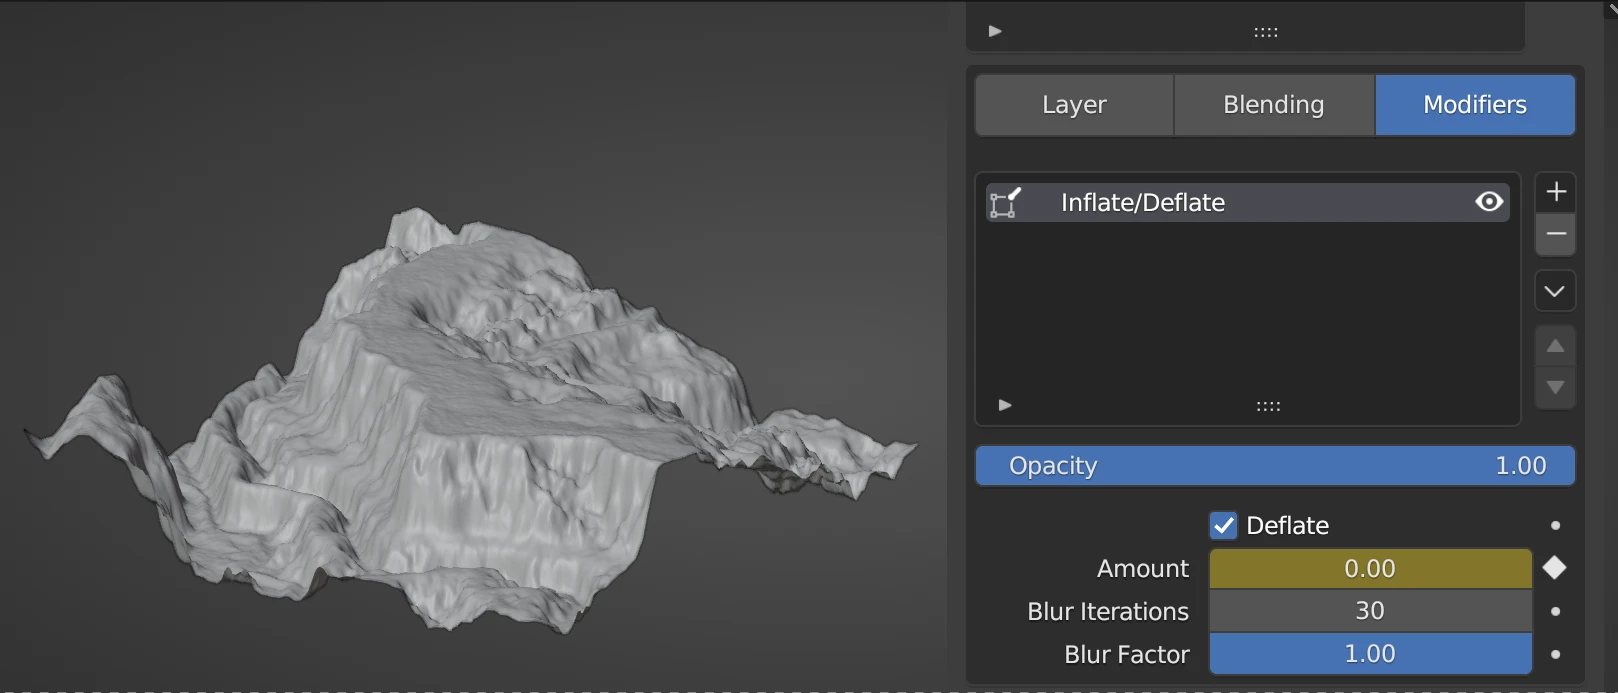Open the Blending tab
Screen dimensions: 1618x693
tap(1273, 105)
